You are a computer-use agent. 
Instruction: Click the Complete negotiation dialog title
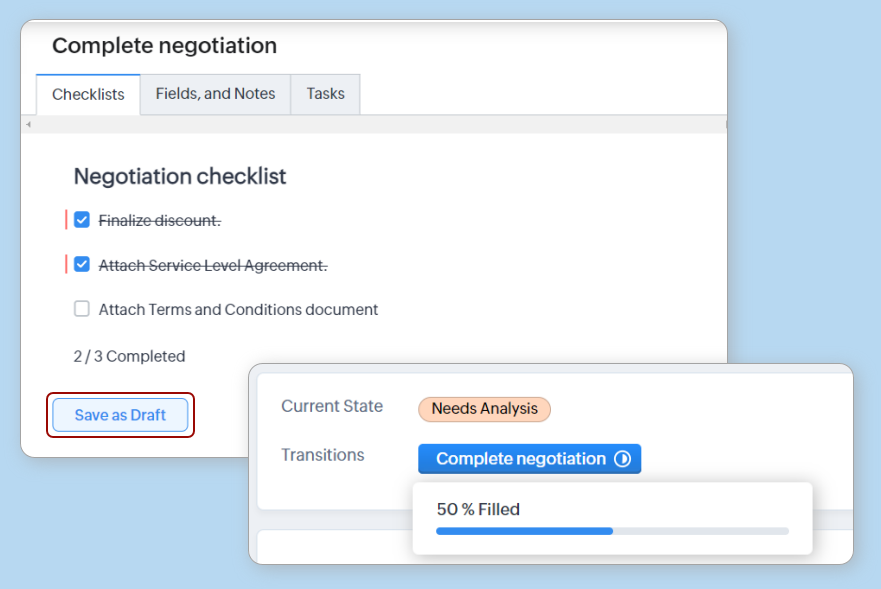tap(164, 46)
